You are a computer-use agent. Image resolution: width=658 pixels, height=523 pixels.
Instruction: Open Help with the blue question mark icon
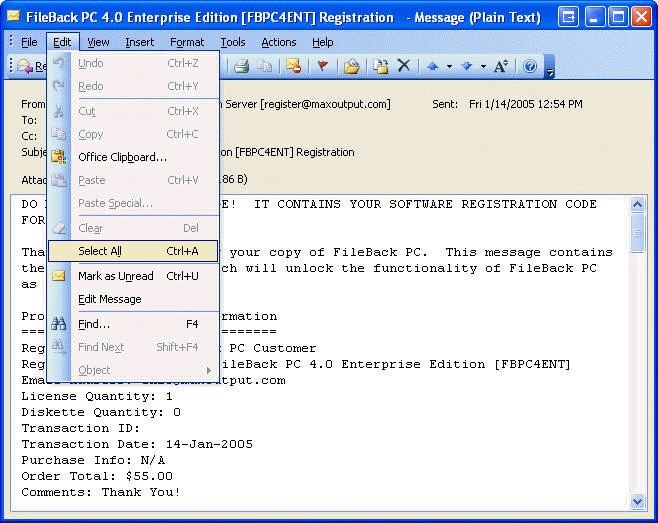(530, 66)
